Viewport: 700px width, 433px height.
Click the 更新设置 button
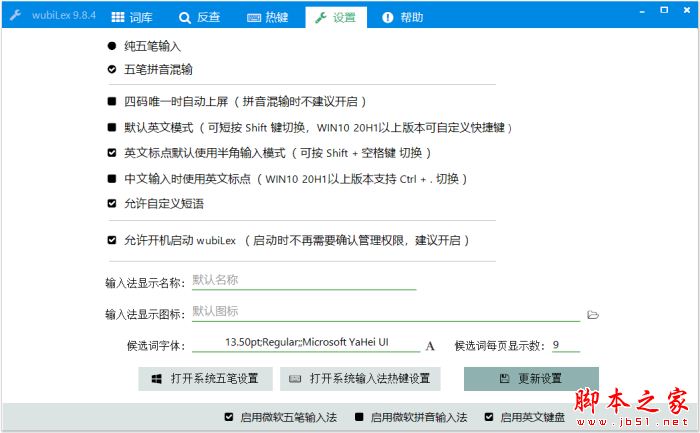click(x=531, y=379)
